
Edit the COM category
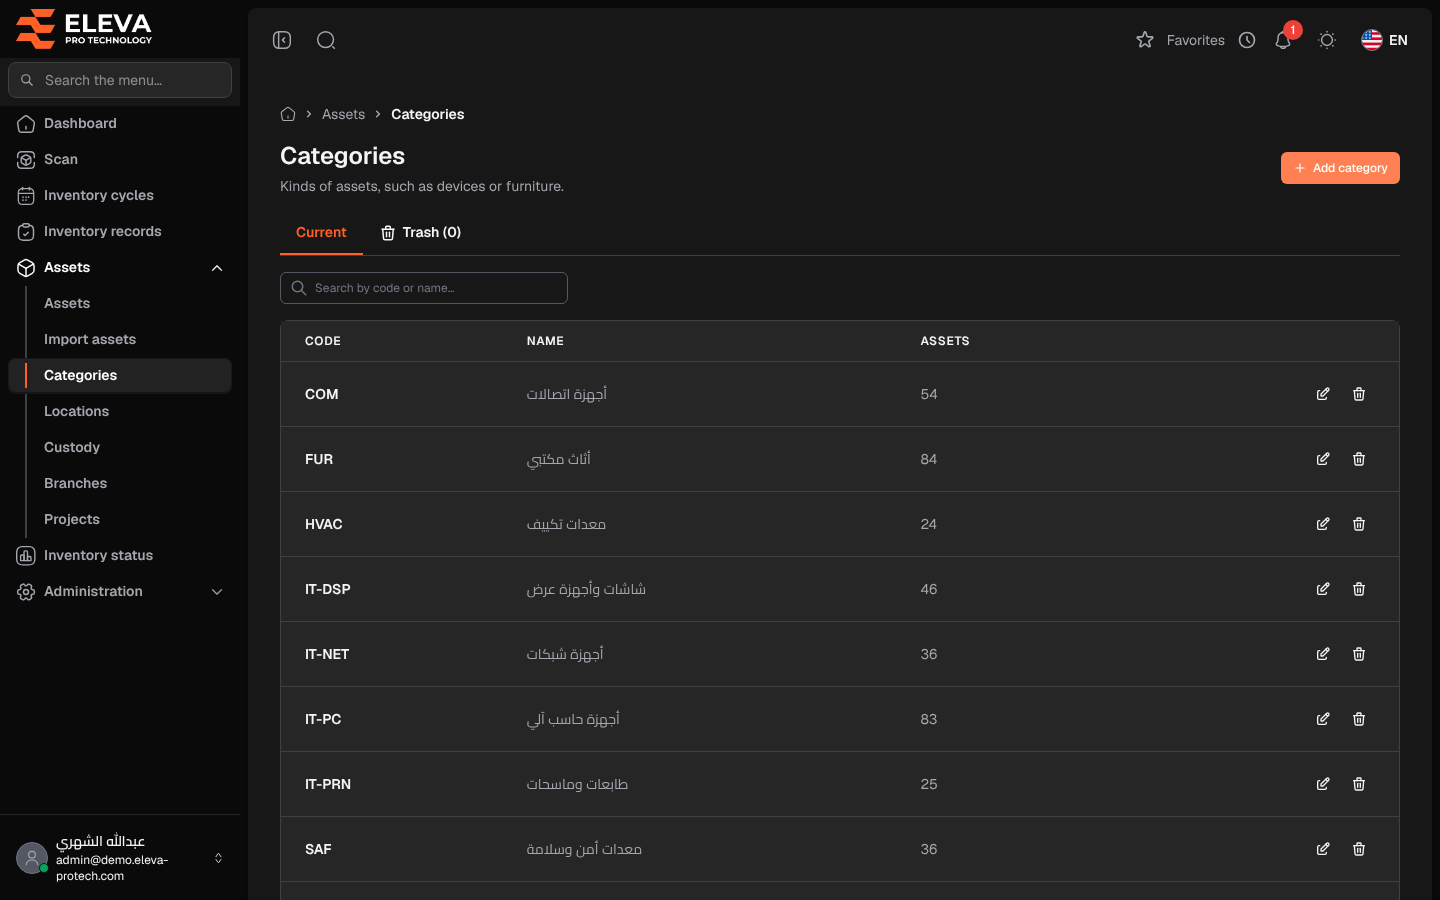pos(1323,394)
